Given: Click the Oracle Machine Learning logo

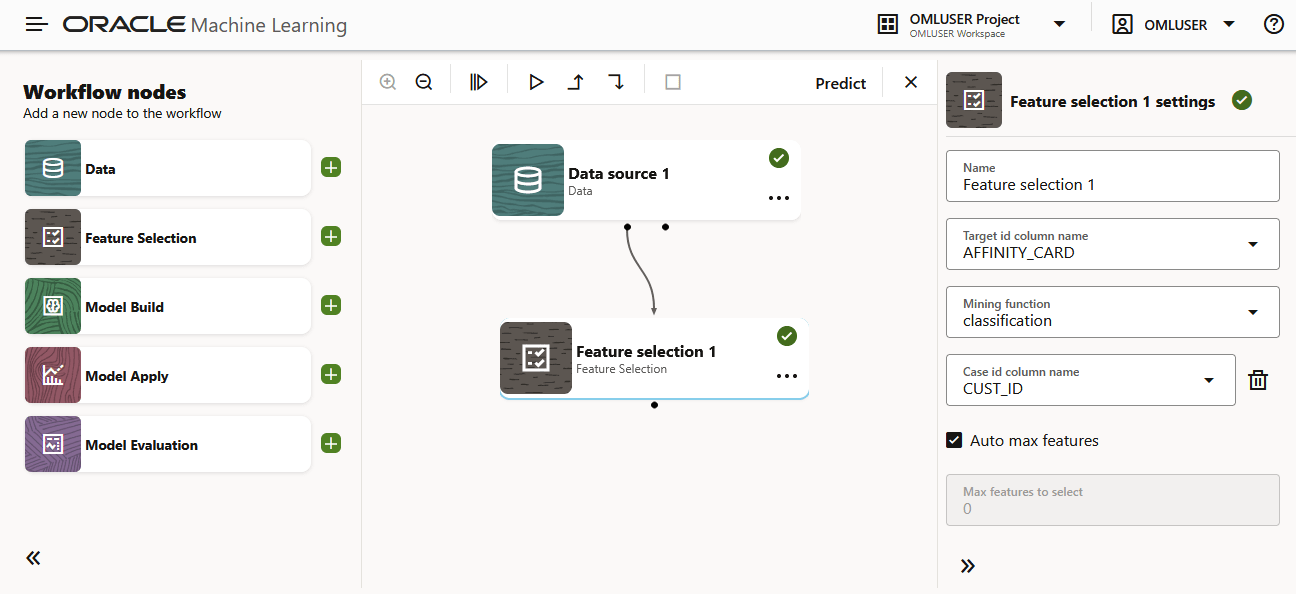Looking at the screenshot, I should [x=205, y=25].
